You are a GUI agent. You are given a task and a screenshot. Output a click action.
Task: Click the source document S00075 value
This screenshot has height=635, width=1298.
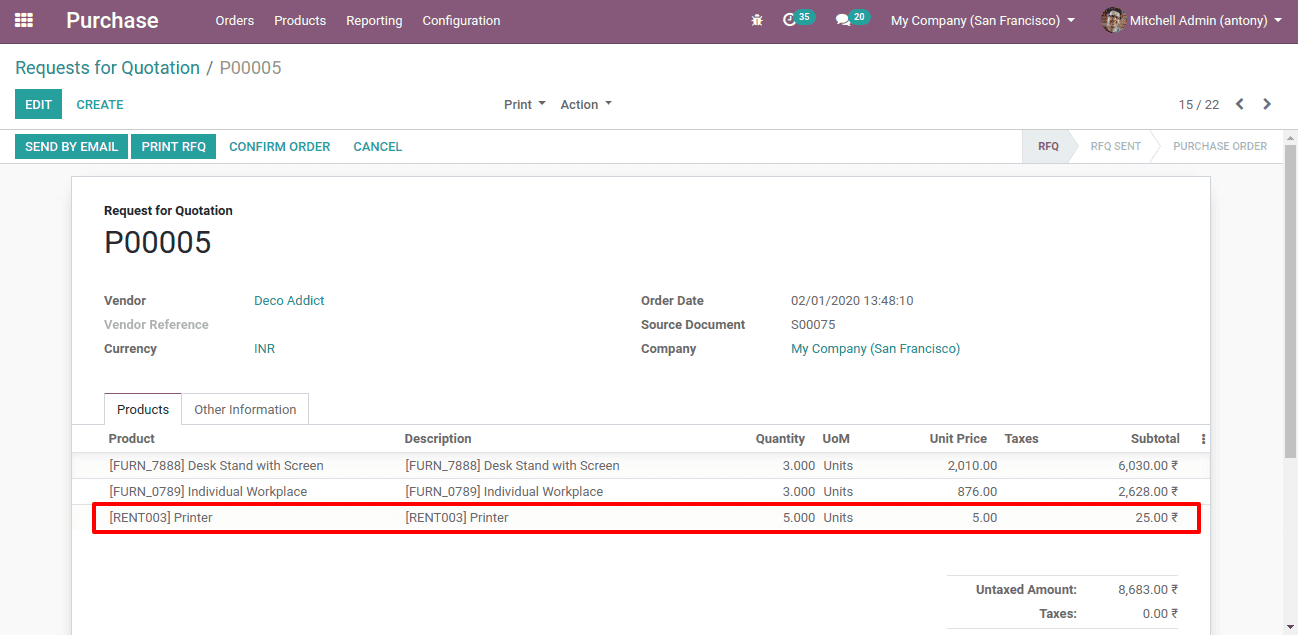[x=813, y=324]
